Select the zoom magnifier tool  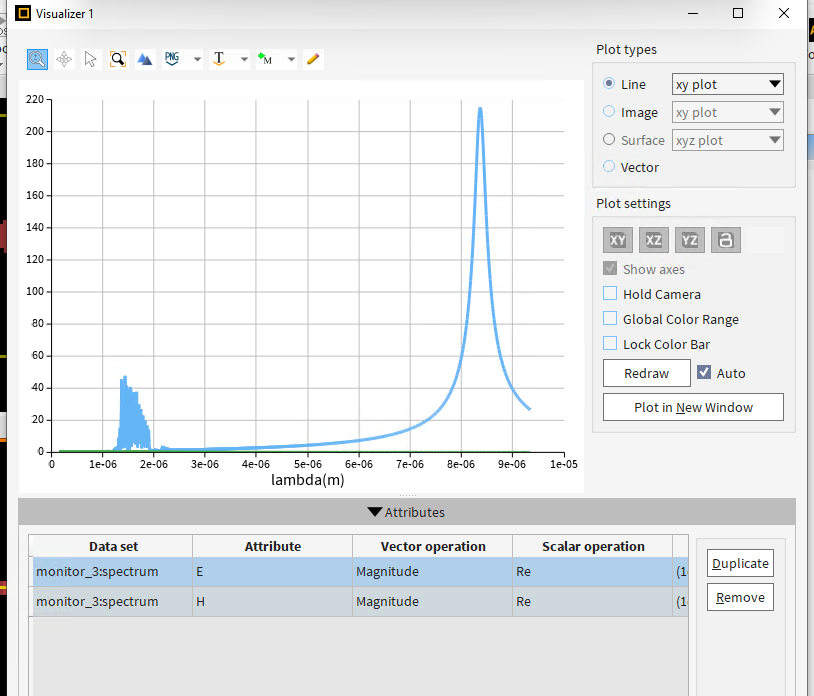coord(37,59)
